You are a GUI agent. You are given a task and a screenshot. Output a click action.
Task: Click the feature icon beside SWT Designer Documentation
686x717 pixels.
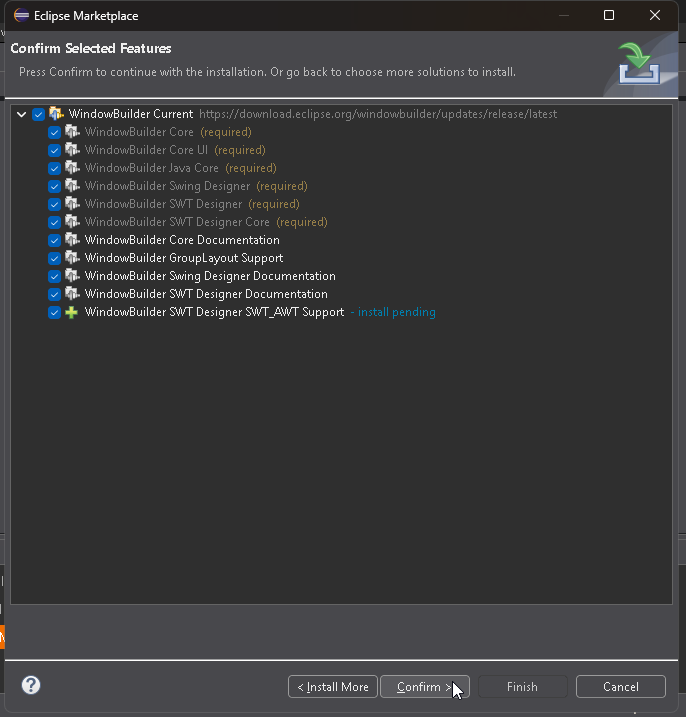72,294
